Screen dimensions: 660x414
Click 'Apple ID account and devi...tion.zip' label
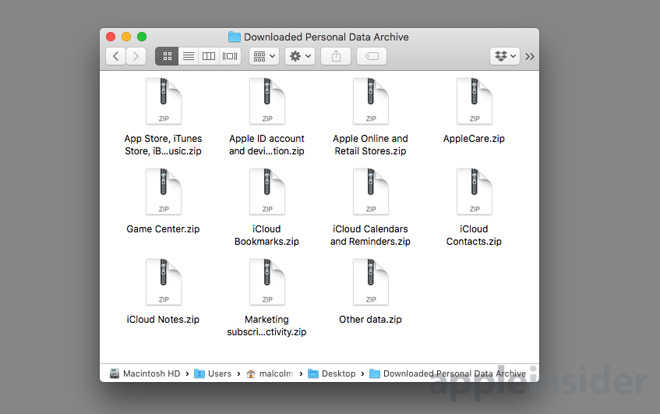[267, 145]
